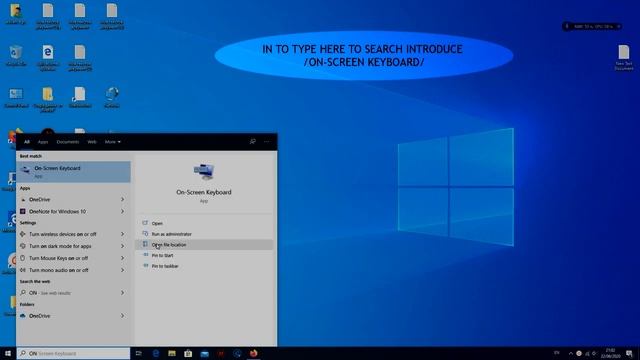Image resolution: width=640 pixels, height=360 pixels.
Task: Select the Recycle Bin desktop icon
Action: coord(16,56)
